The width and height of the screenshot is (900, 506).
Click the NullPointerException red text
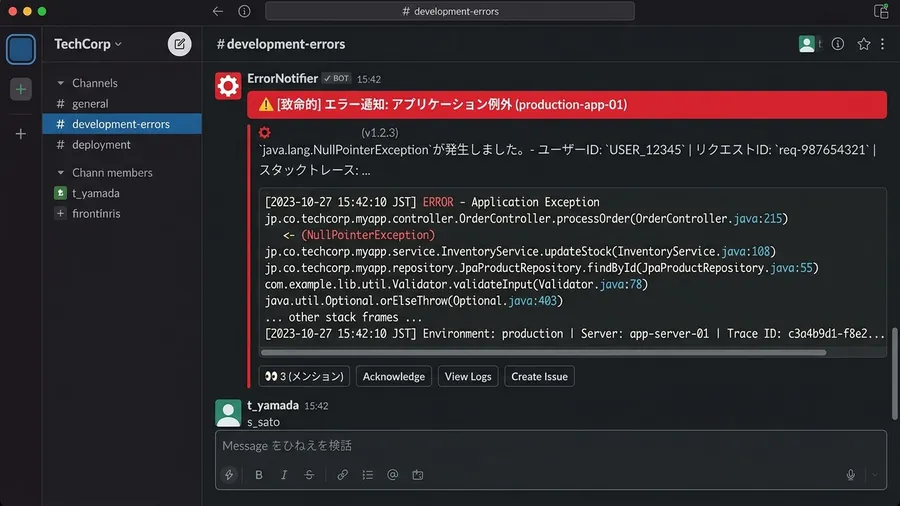pyautogui.click(x=368, y=235)
